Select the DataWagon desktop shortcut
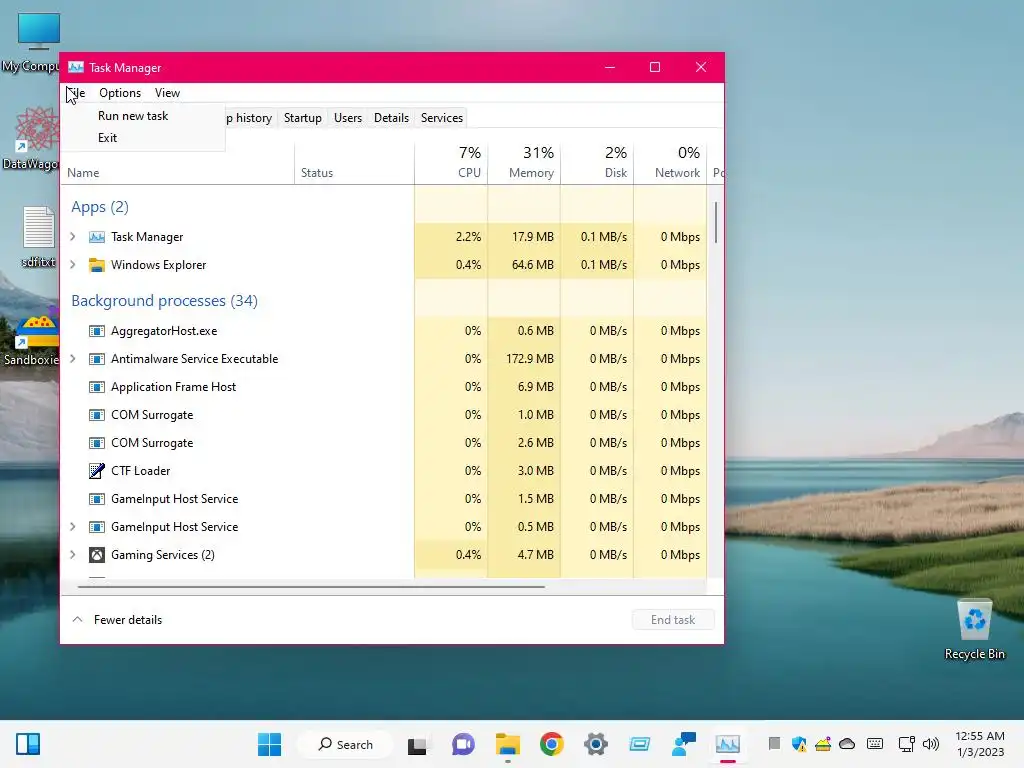This screenshot has width=1024, height=768. (31, 138)
